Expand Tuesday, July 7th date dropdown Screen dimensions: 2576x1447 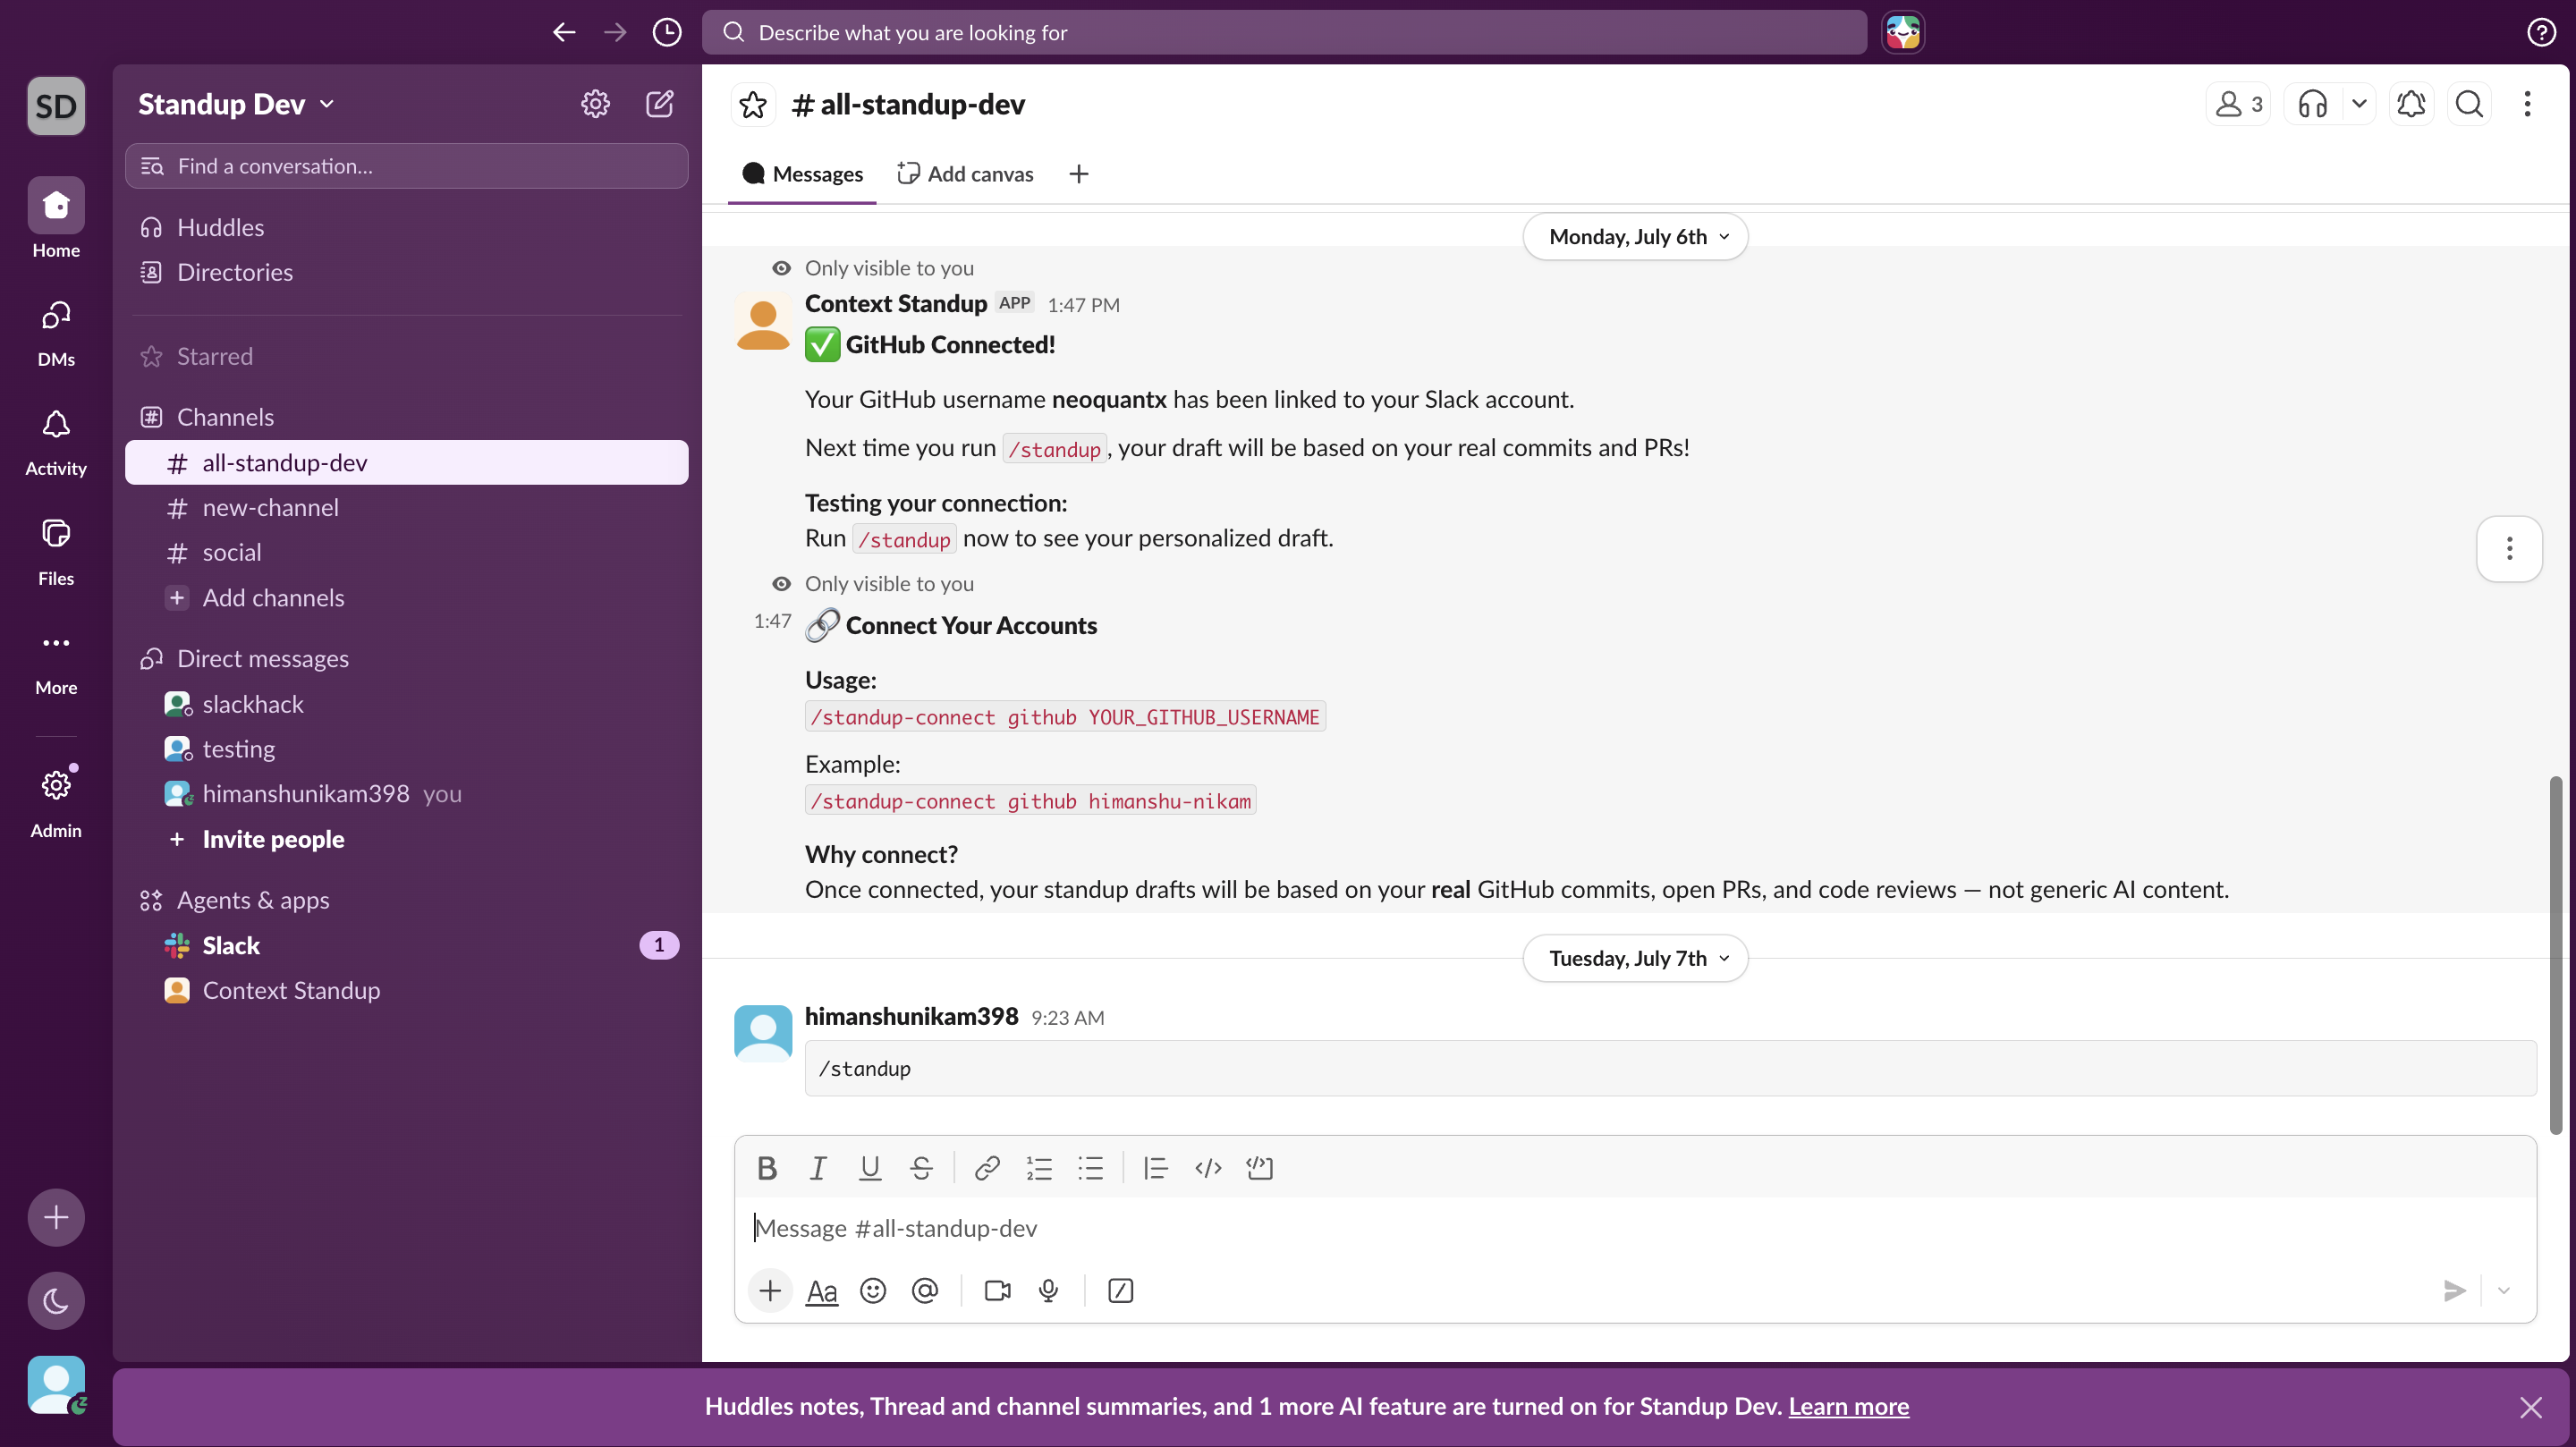[1635, 958]
